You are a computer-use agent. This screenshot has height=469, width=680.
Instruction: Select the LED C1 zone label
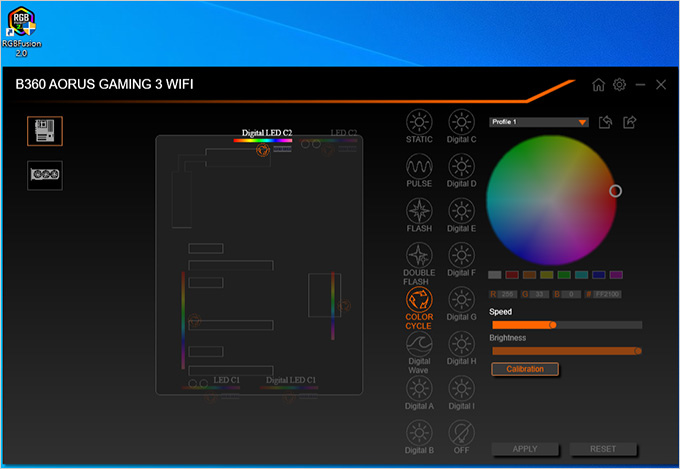(226, 380)
